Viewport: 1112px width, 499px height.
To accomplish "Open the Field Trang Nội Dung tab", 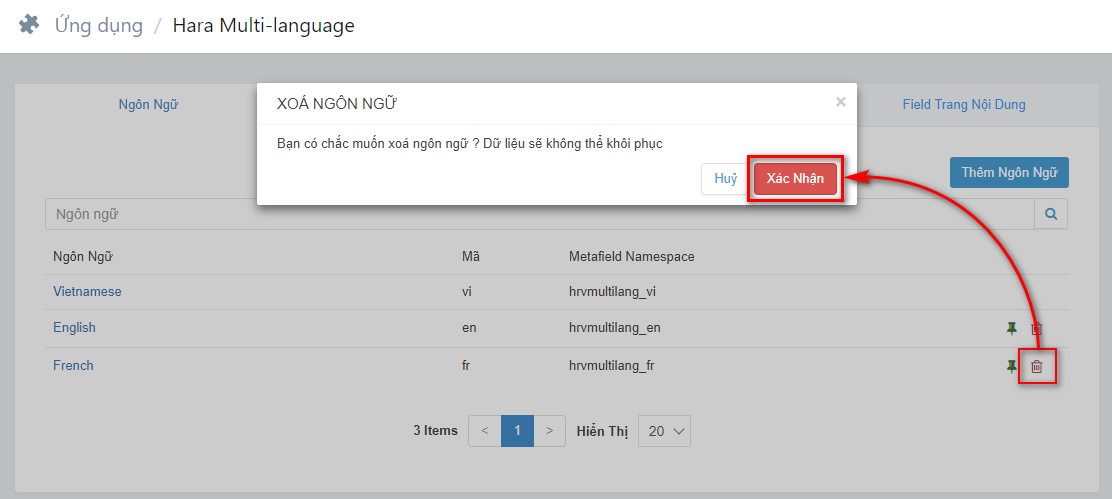I will [964, 105].
